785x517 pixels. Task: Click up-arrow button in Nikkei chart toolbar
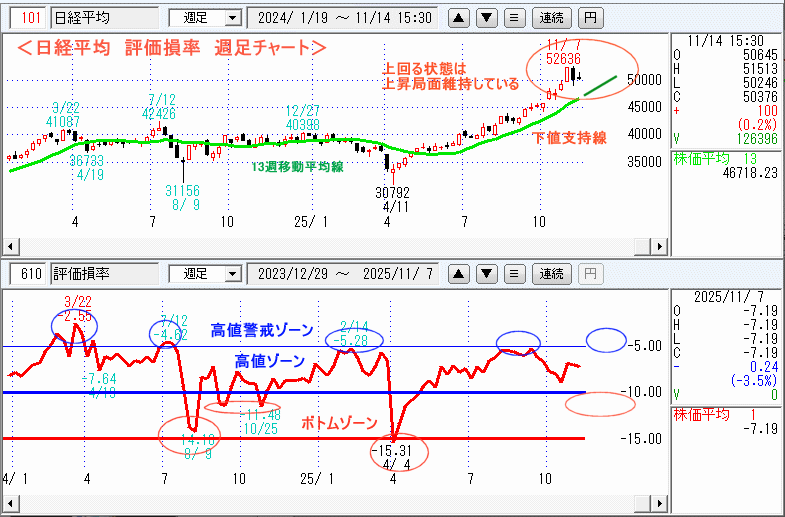pos(459,19)
